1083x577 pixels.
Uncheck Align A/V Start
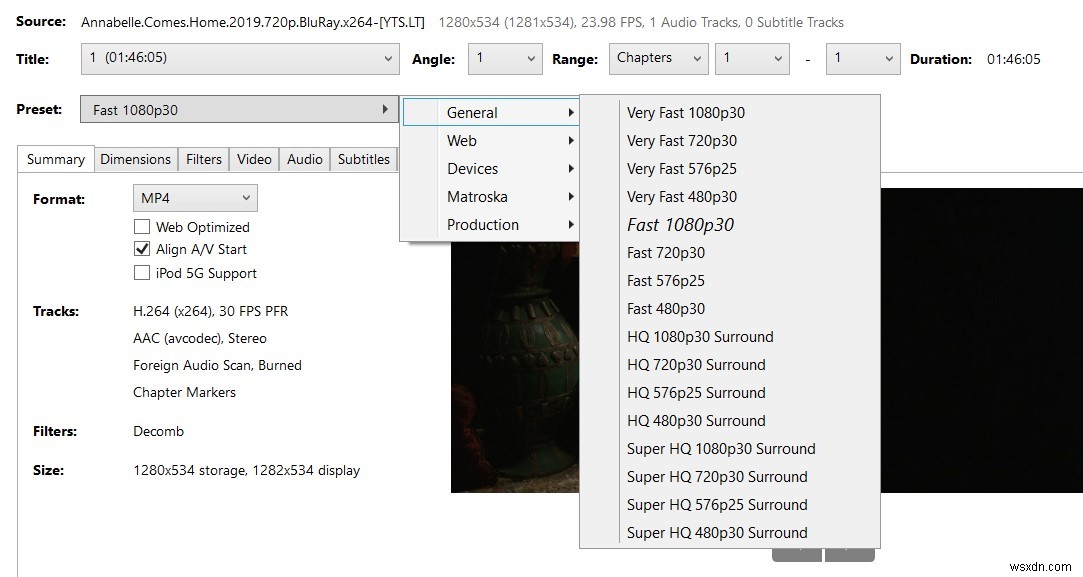pyautogui.click(x=142, y=248)
